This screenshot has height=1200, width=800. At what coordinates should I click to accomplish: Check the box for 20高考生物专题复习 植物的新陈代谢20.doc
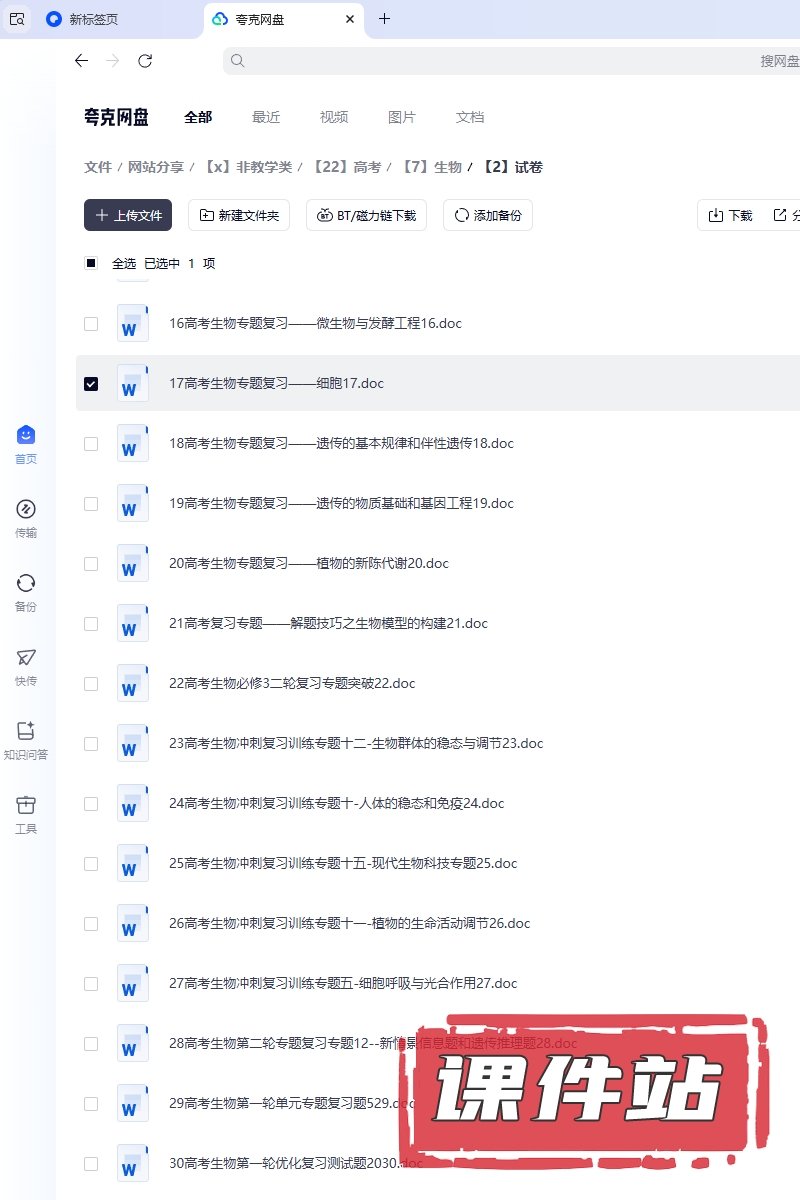(91, 564)
